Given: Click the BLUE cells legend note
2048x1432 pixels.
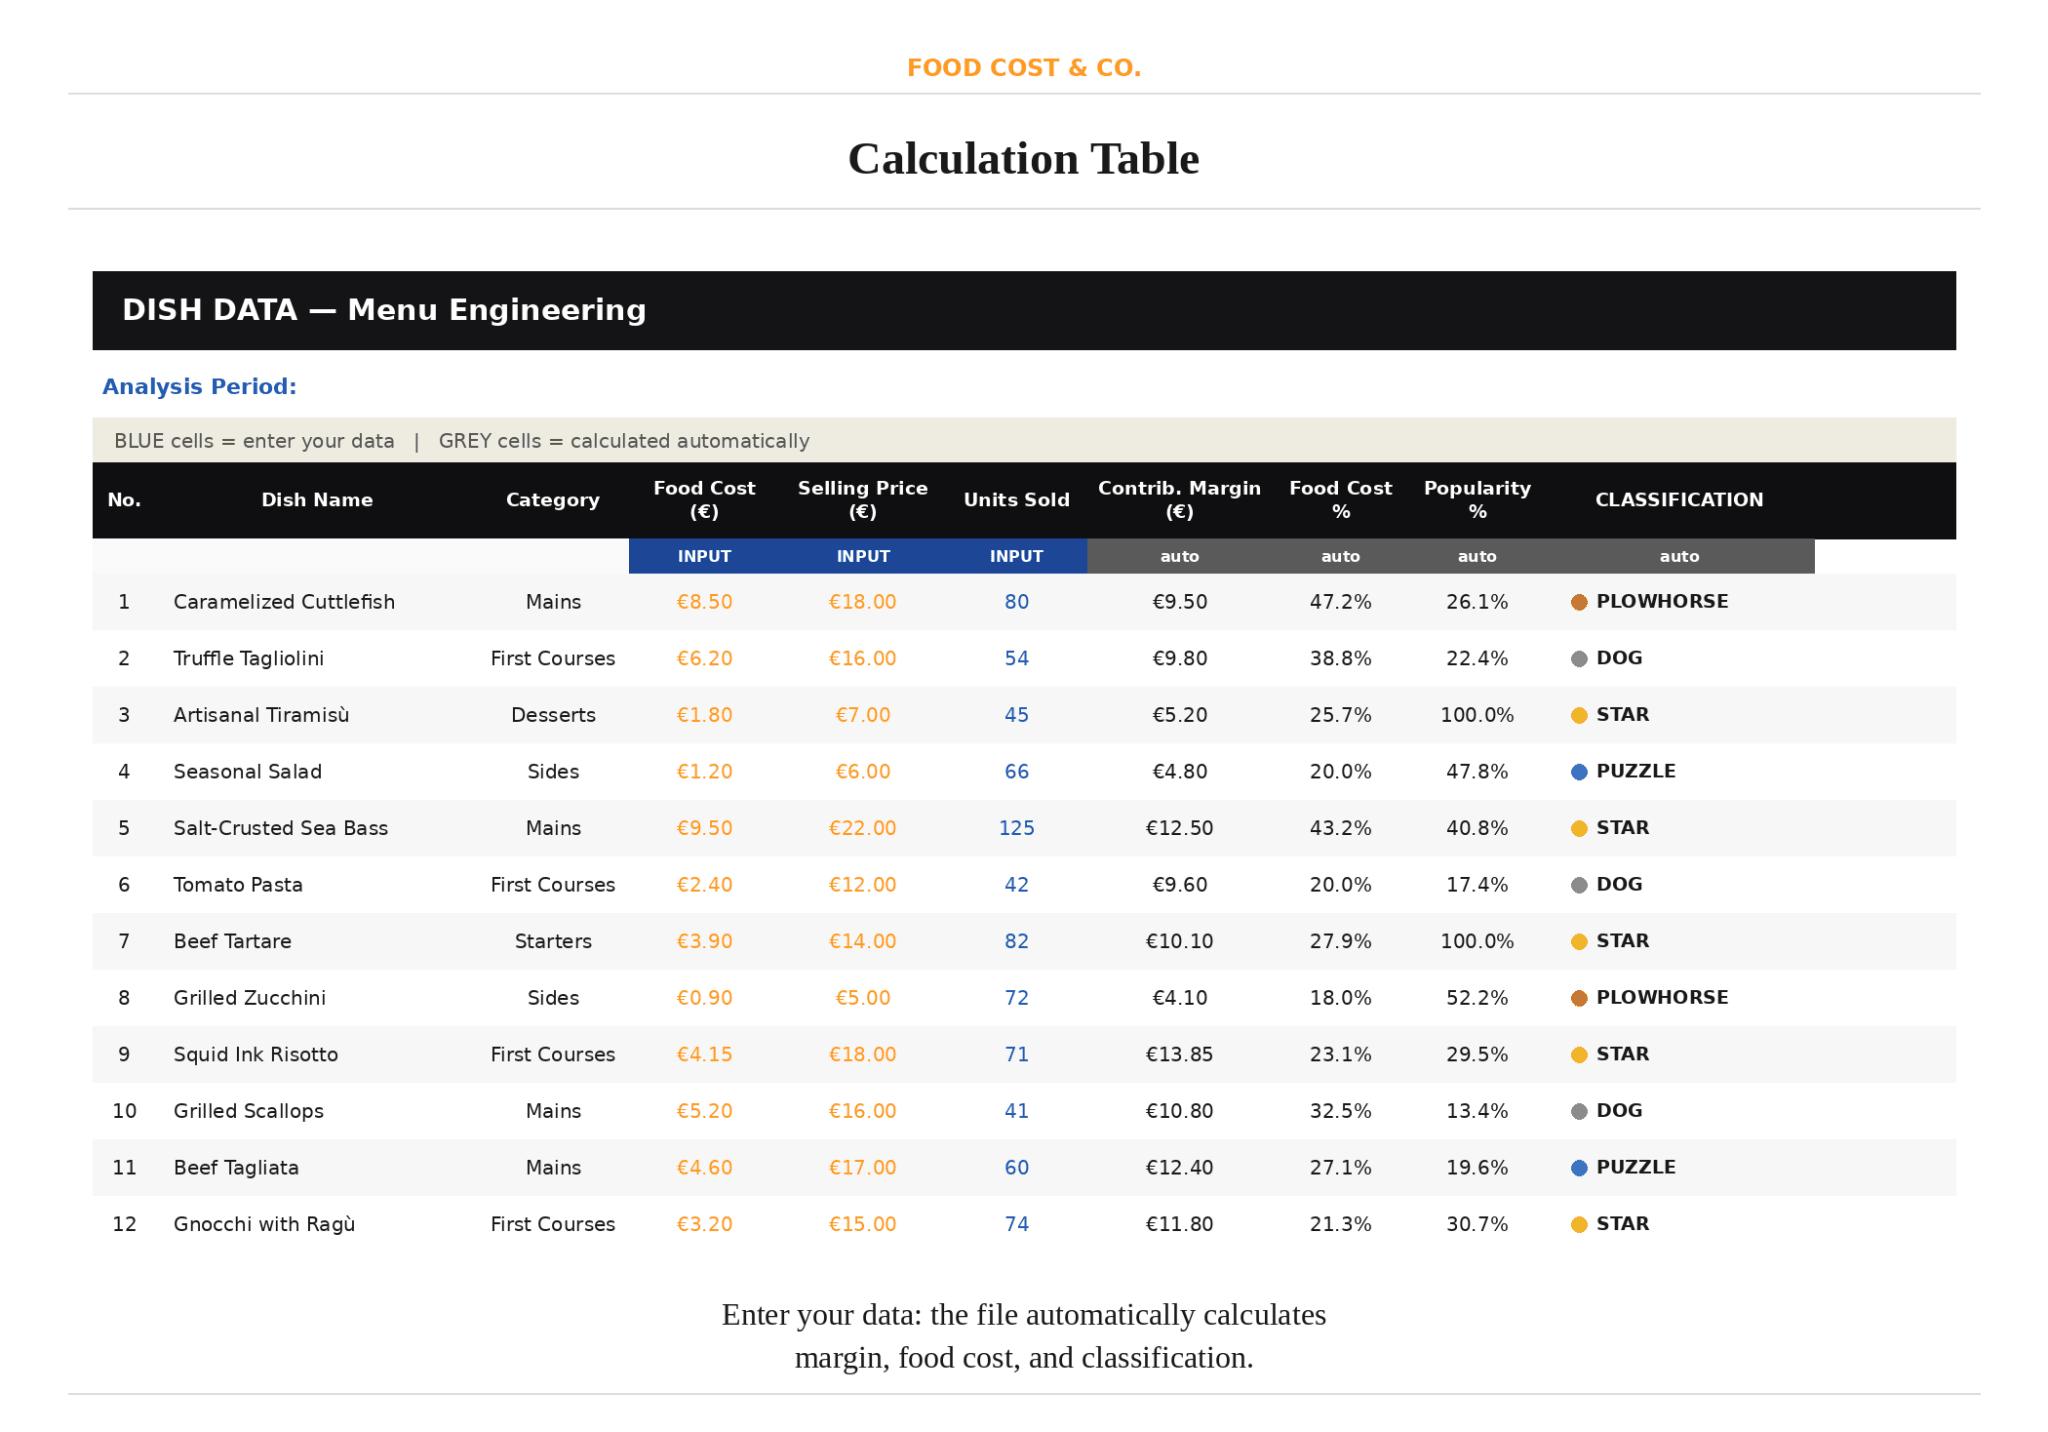Looking at the screenshot, I should click(x=254, y=441).
